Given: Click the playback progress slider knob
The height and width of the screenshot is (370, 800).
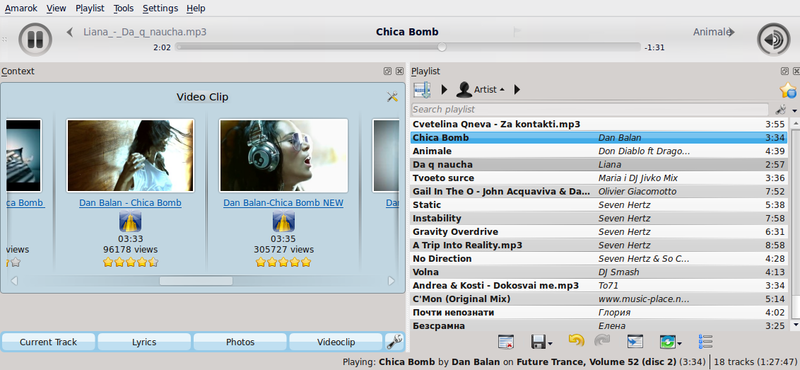Looking at the screenshot, I should click(442, 47).
